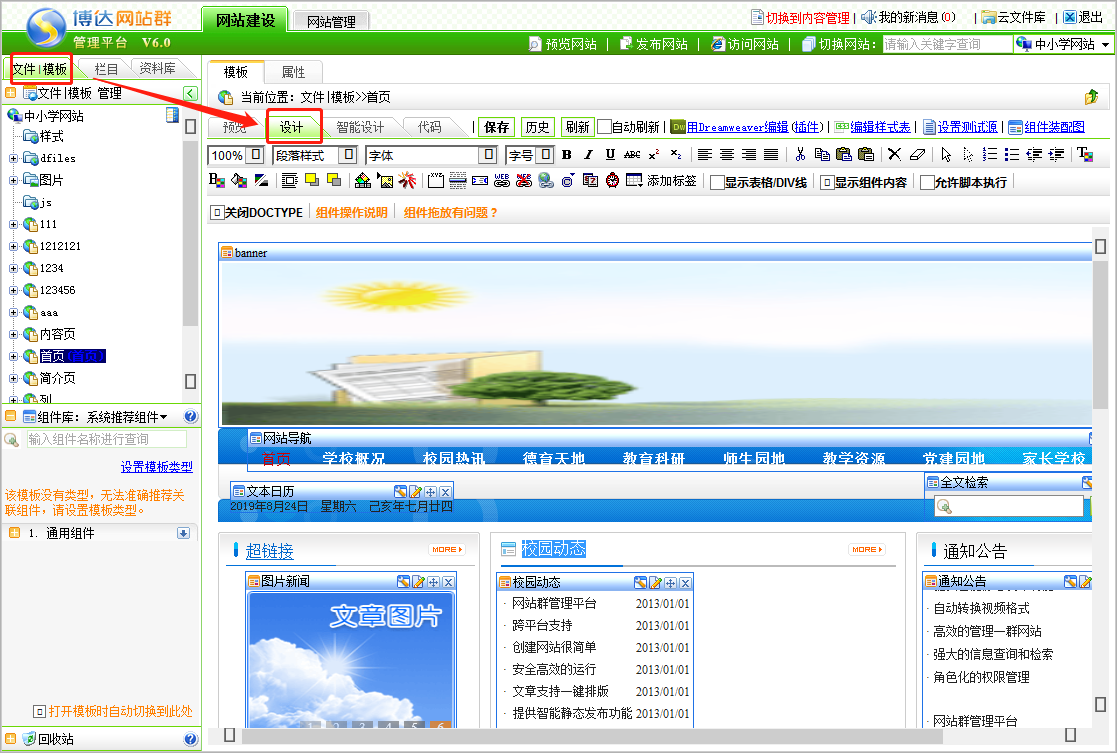Switch to the 代码 tab
Image resolution: width=1117 pixels, height=753 pixels.
pyautogui.click(x=429, y=127)
